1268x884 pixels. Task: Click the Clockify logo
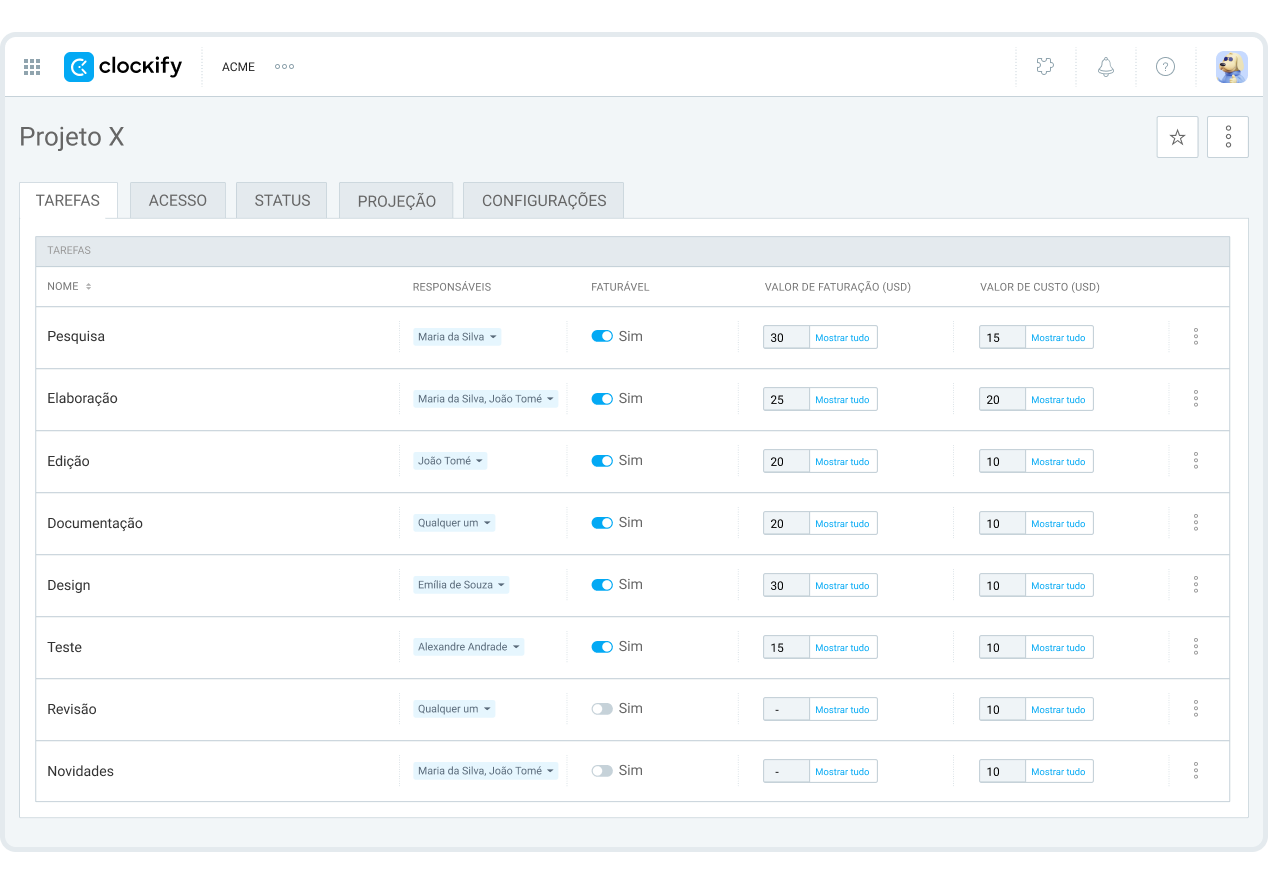123,67
